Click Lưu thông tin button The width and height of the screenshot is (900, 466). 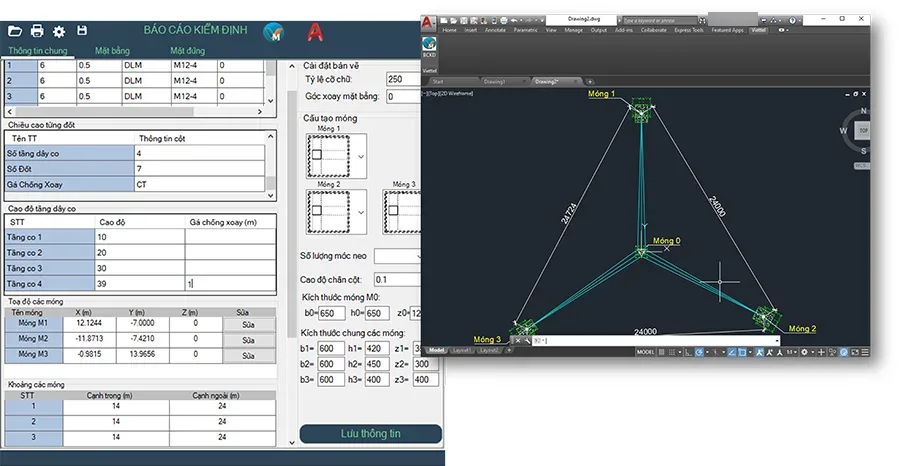point(371,434)
